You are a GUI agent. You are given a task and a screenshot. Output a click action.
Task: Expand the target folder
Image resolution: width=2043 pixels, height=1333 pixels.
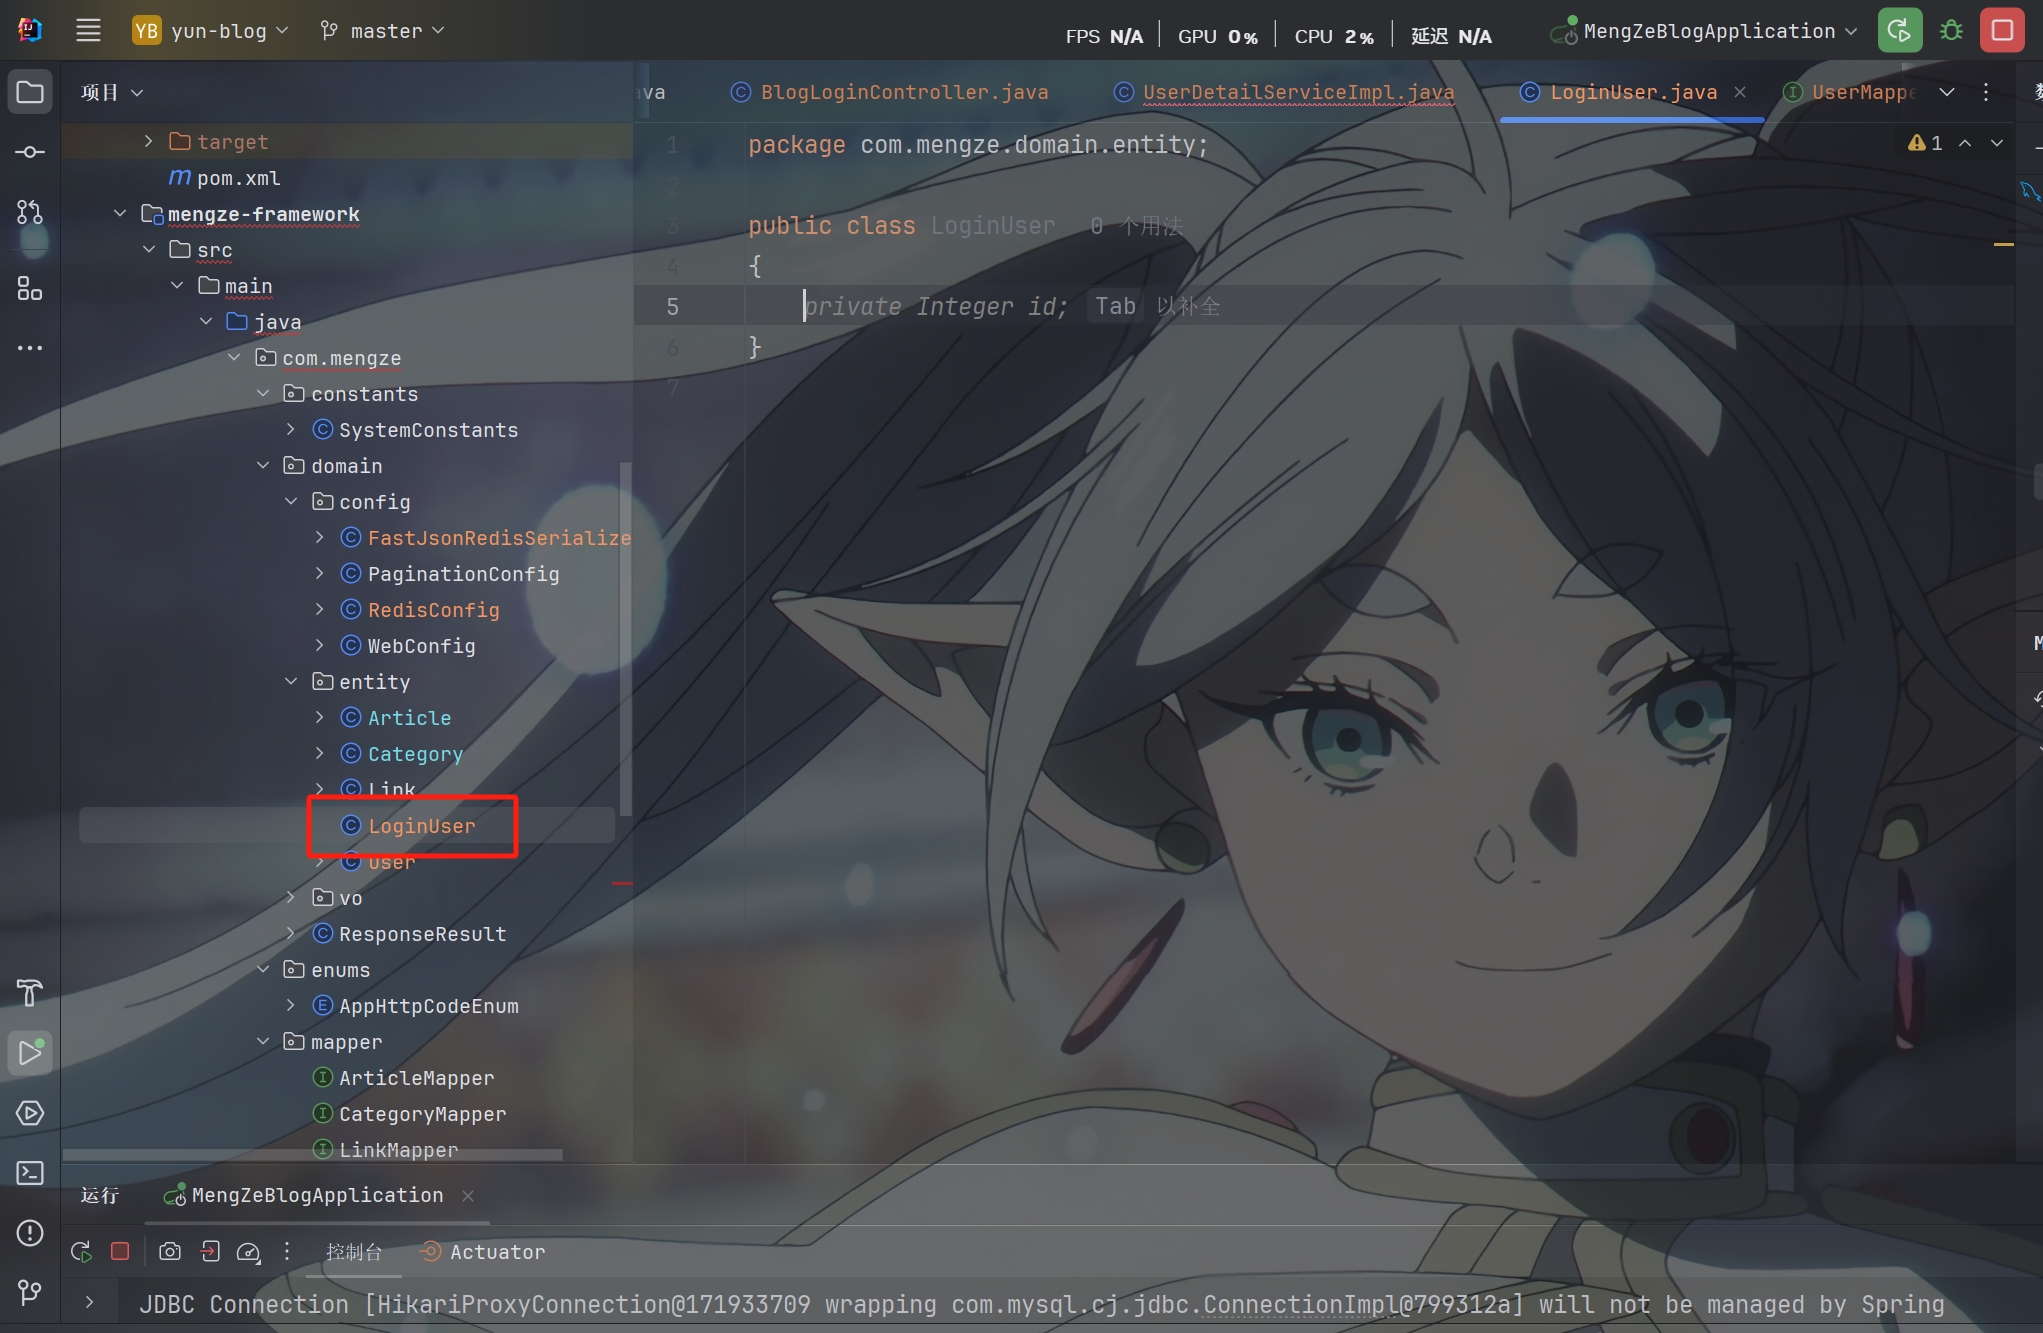point(148,142)
